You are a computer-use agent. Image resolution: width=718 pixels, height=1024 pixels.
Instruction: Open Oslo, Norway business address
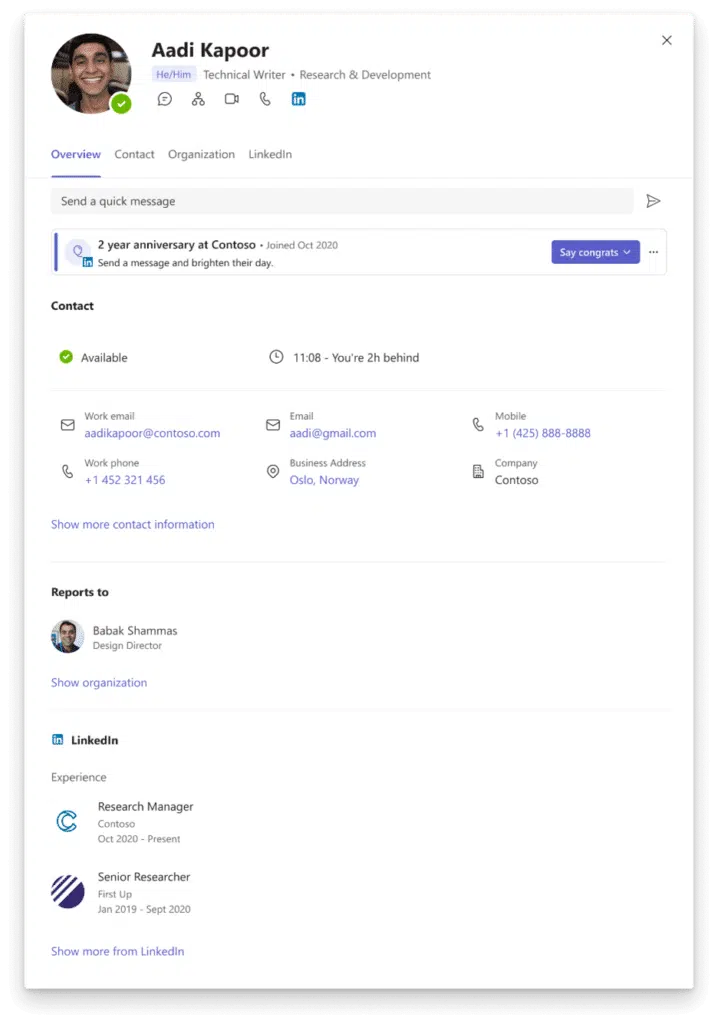[324, 480]
